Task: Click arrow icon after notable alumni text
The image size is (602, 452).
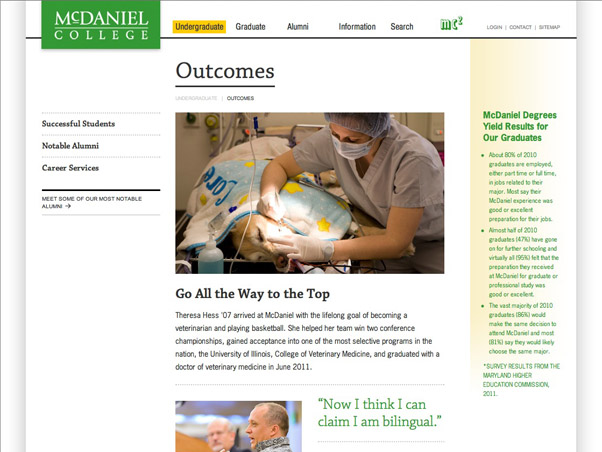Action: click(x=68, y=206)
